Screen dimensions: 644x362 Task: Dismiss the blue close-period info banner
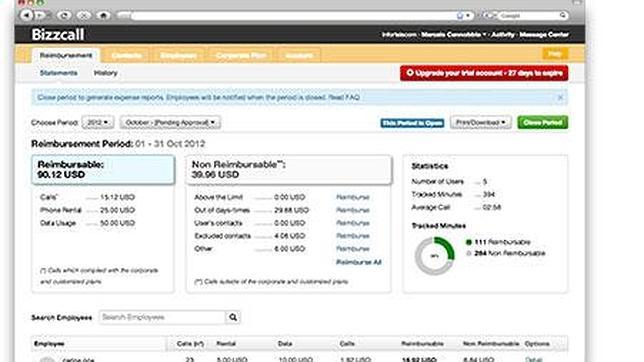[x=560, y=97]
